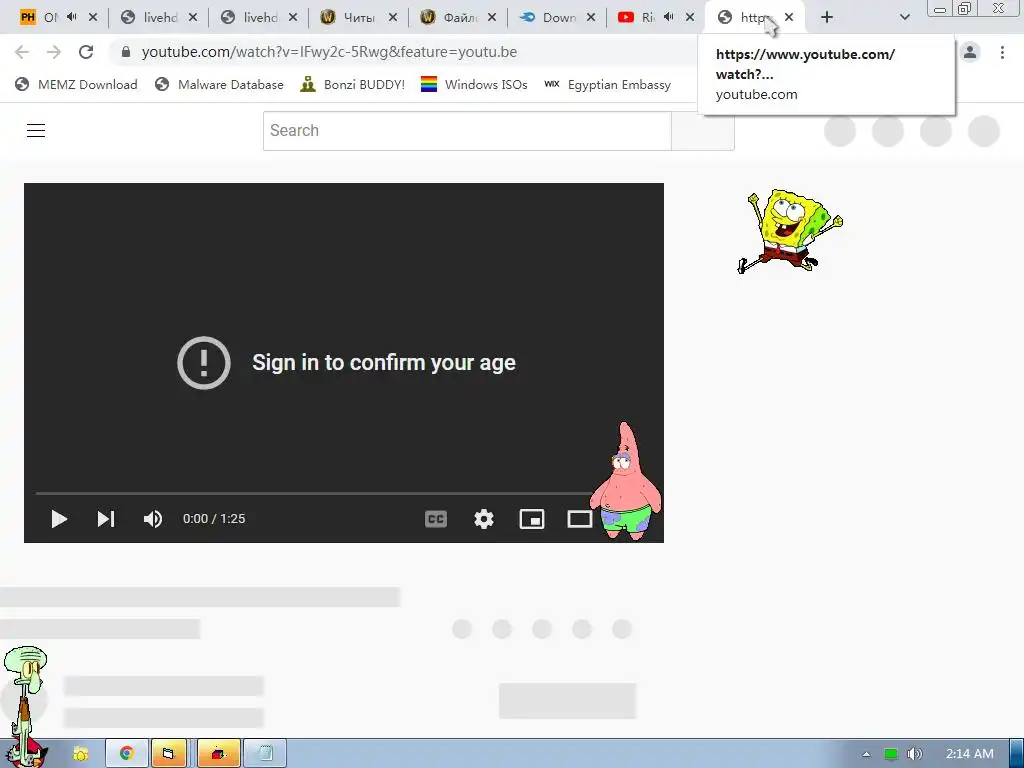Click the search submit button

click(703, 131)
